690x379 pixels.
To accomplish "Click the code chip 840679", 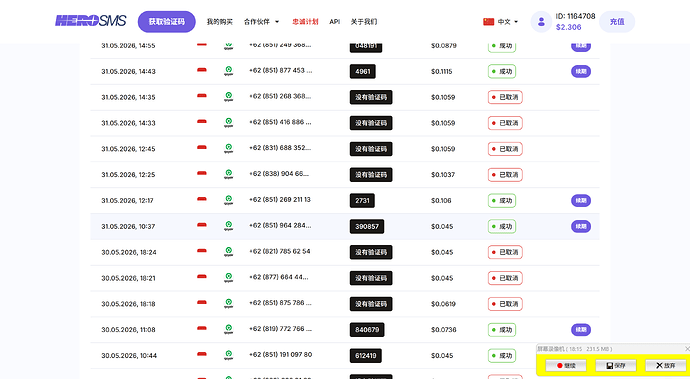I will [x=367, y=329].
